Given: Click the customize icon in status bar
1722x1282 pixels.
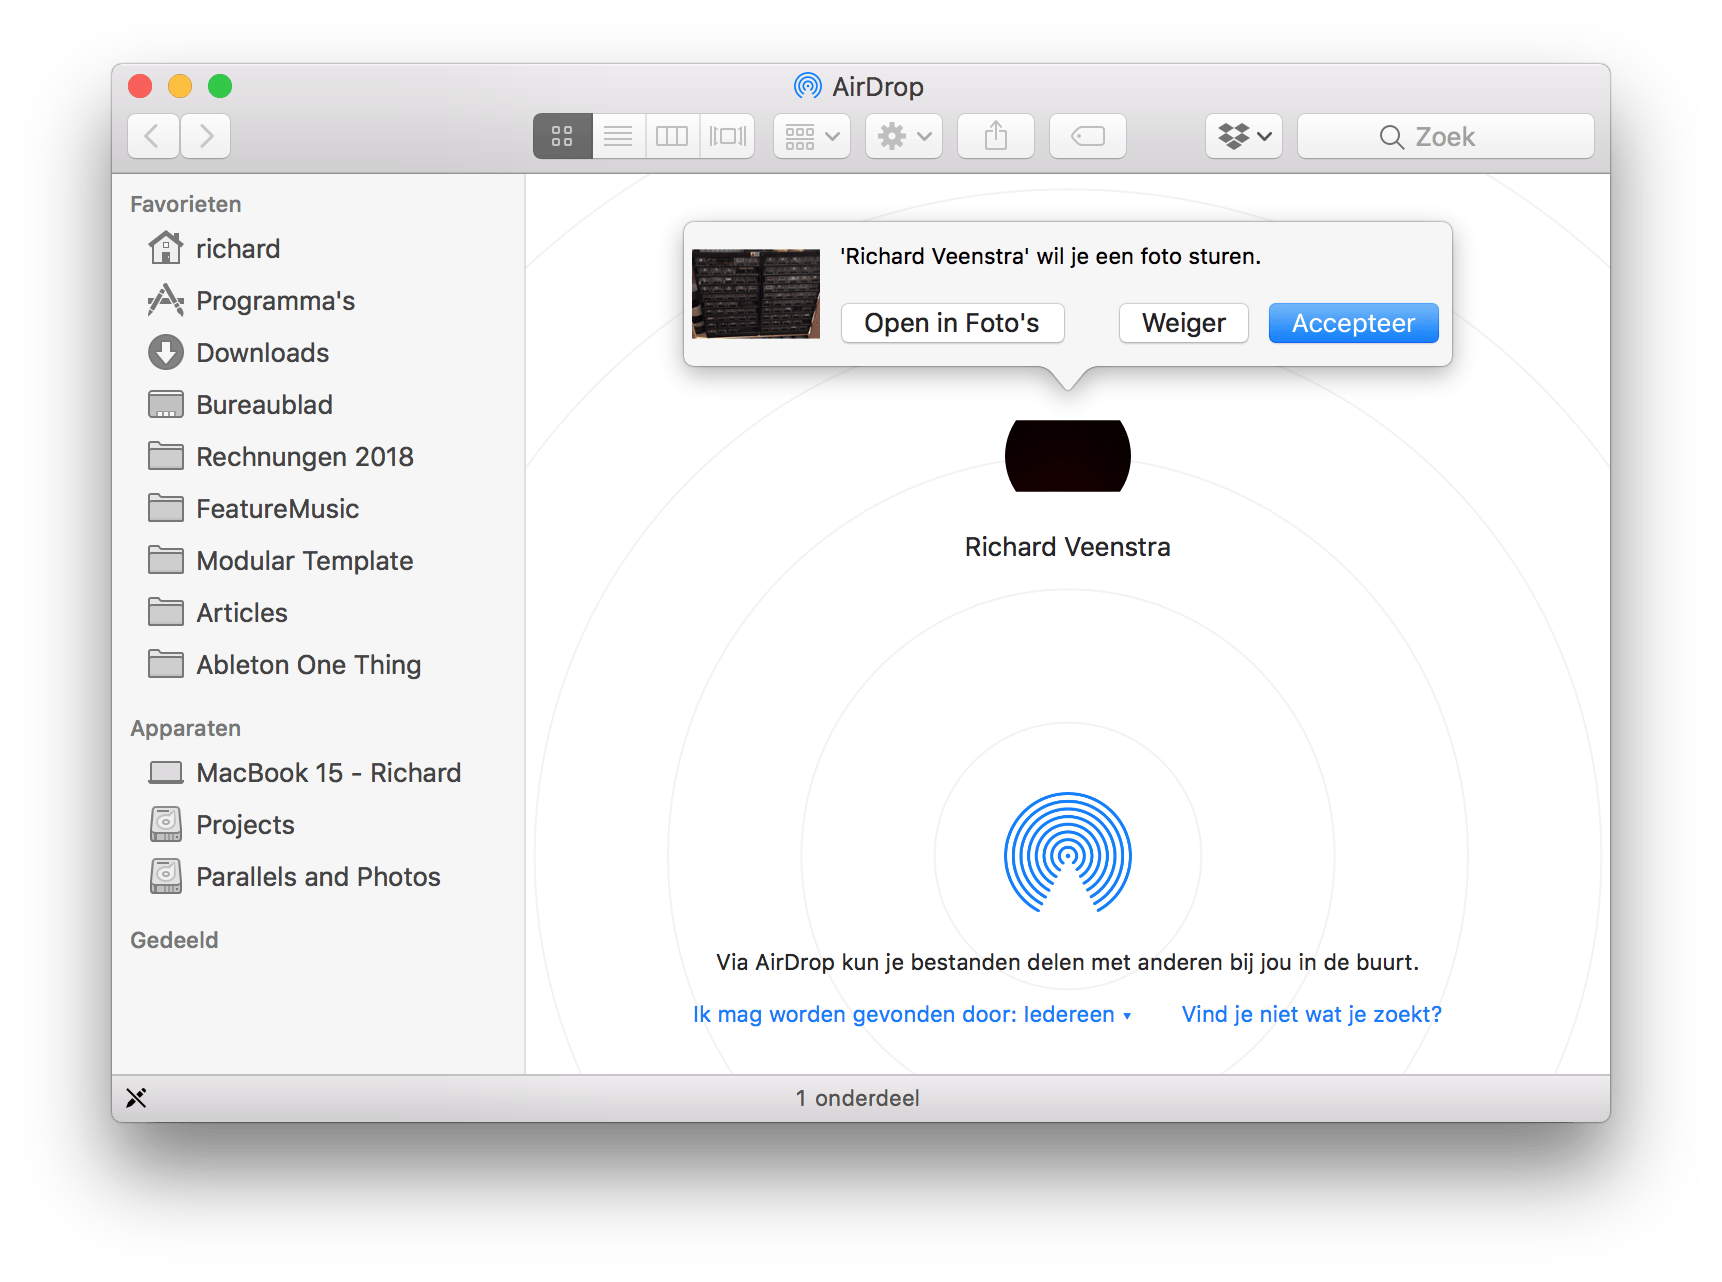Looking at the screenshot, I should [137, 1098].
